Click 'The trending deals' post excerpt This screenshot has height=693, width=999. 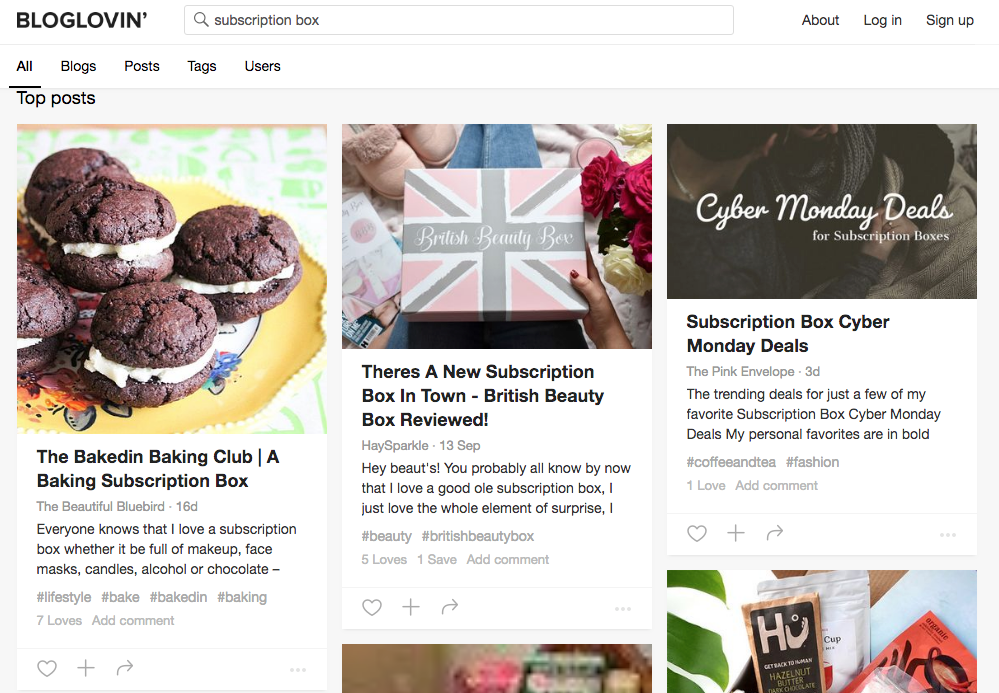[814, 414]
